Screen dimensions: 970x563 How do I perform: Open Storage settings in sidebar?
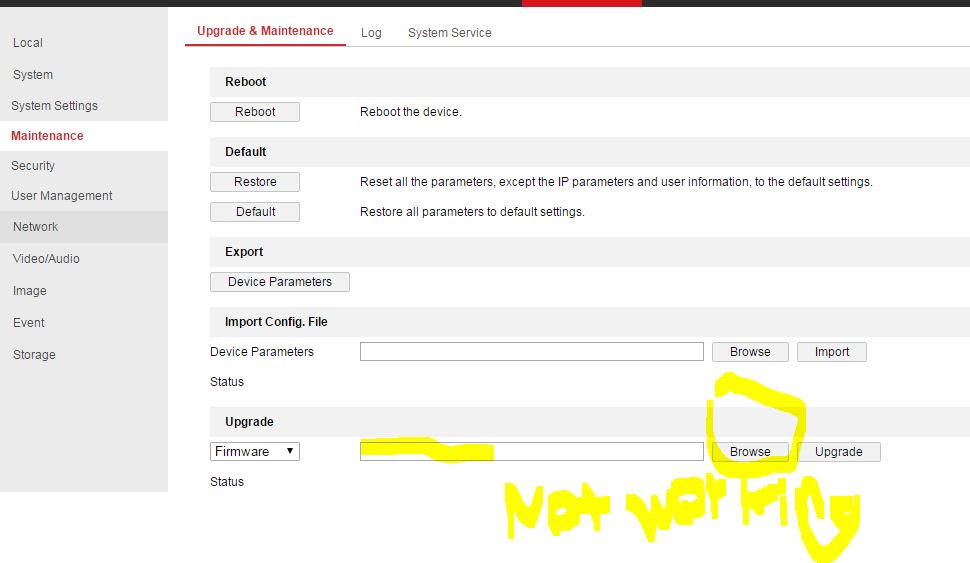(x=34, y=355)
